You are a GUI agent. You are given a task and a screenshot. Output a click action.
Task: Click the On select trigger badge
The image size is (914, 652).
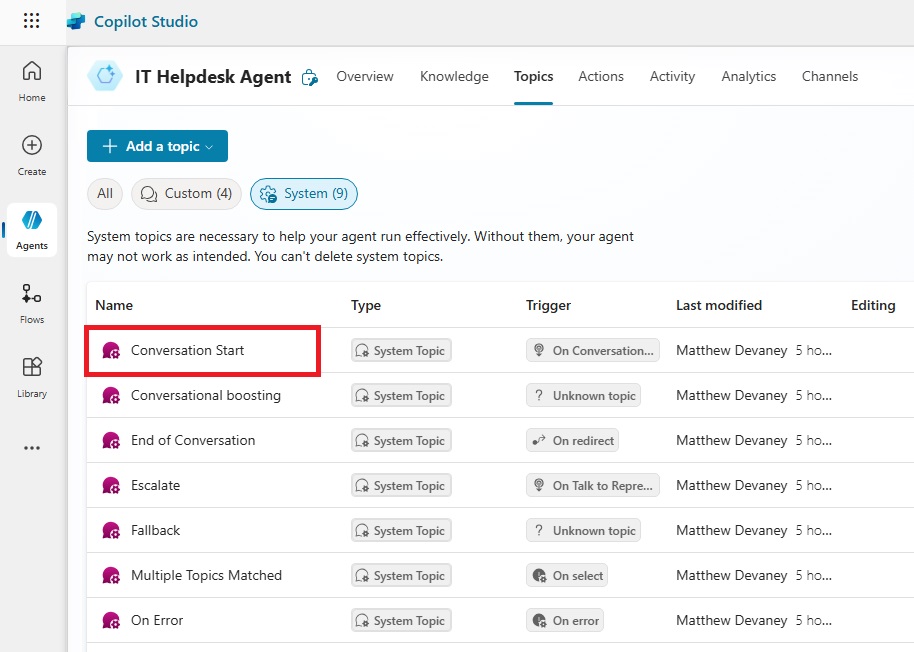click(x=567, y=575)
